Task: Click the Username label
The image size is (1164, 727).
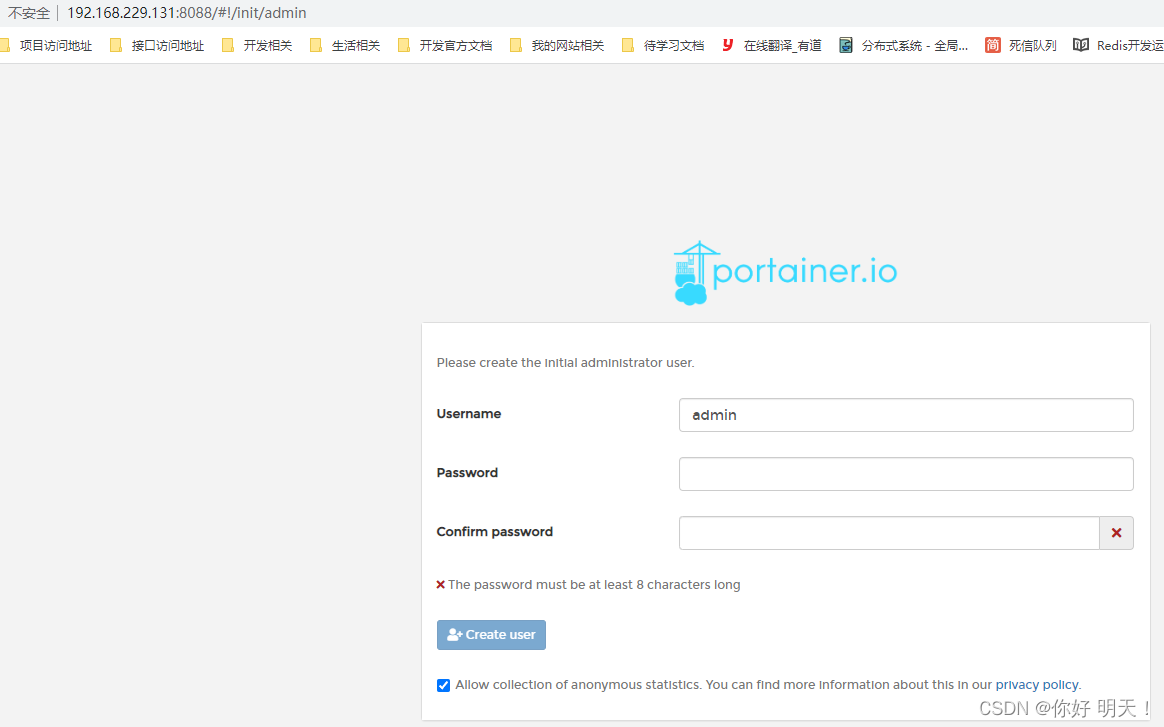Action: (468, 414)
